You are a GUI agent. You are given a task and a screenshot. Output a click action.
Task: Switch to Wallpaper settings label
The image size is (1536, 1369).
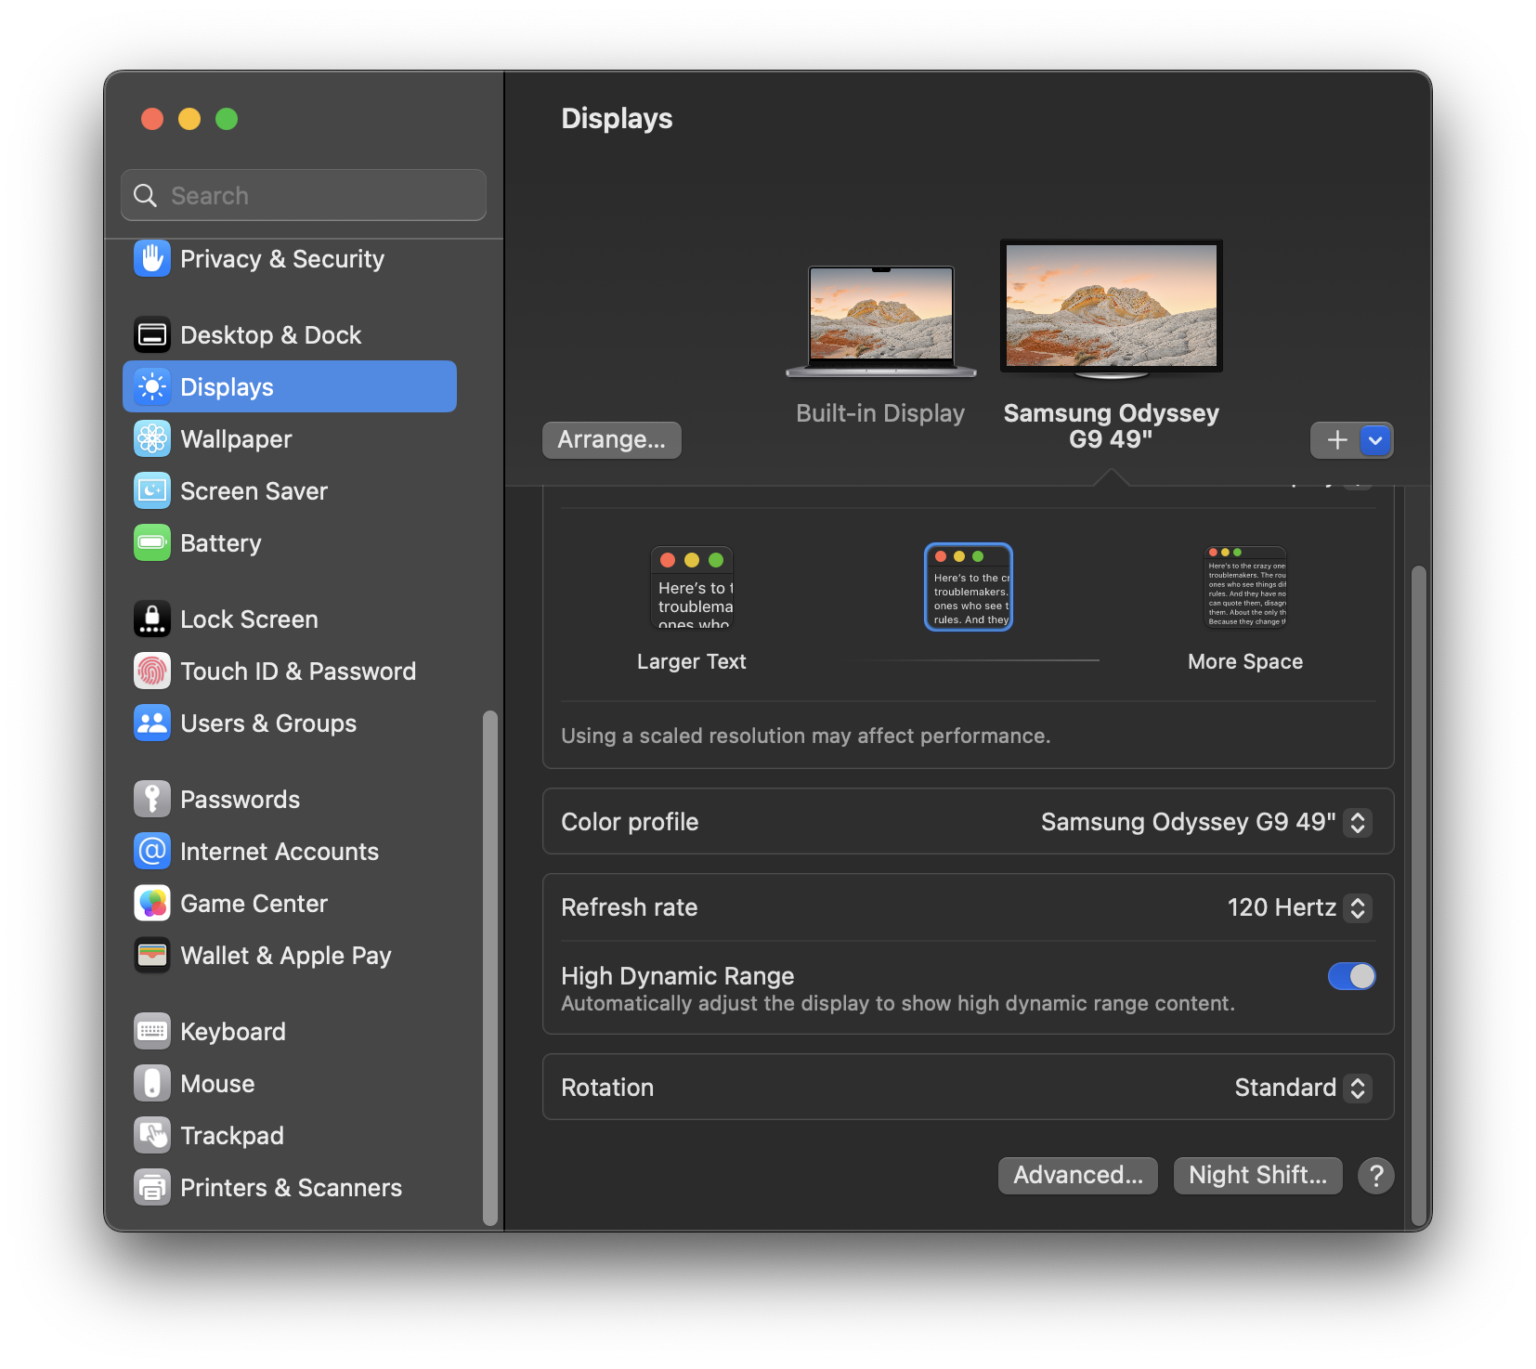pos(236,439)
